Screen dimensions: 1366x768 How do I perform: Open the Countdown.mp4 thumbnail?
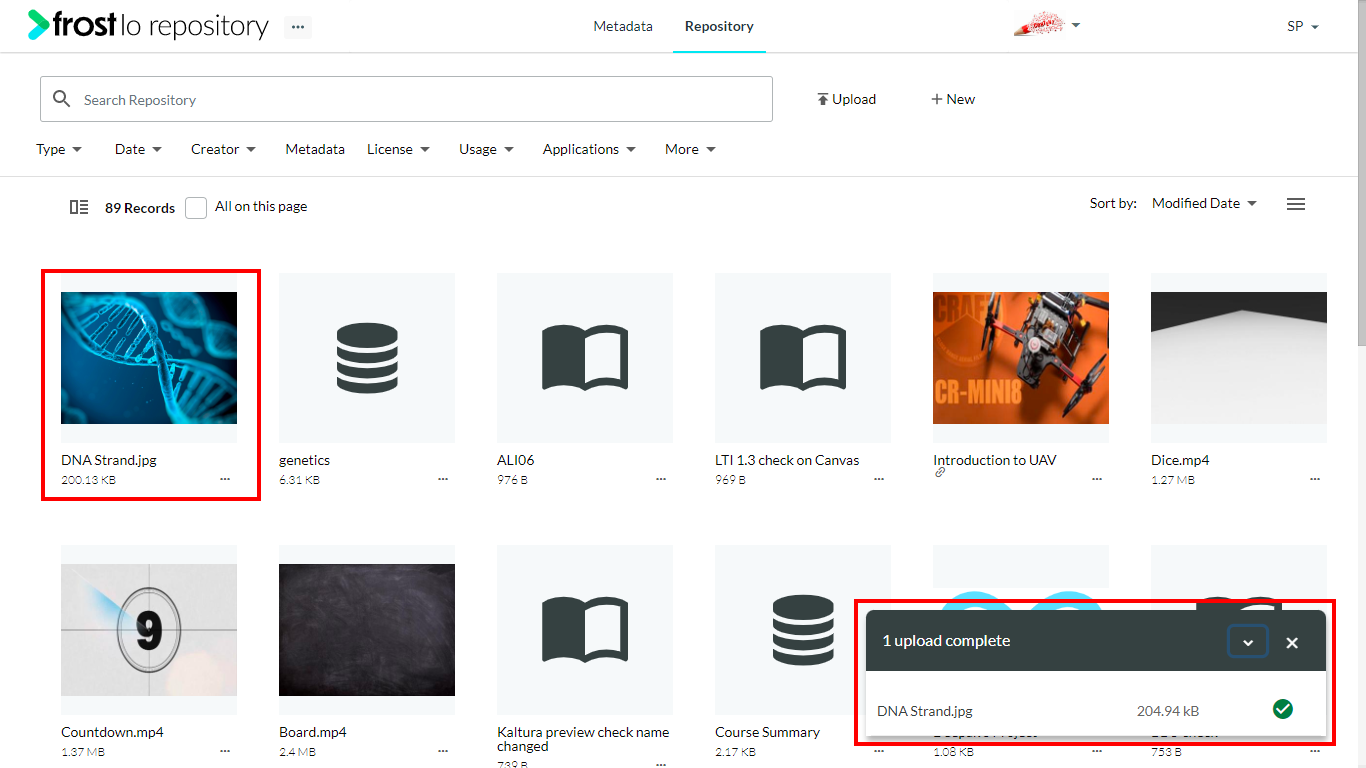149,630
